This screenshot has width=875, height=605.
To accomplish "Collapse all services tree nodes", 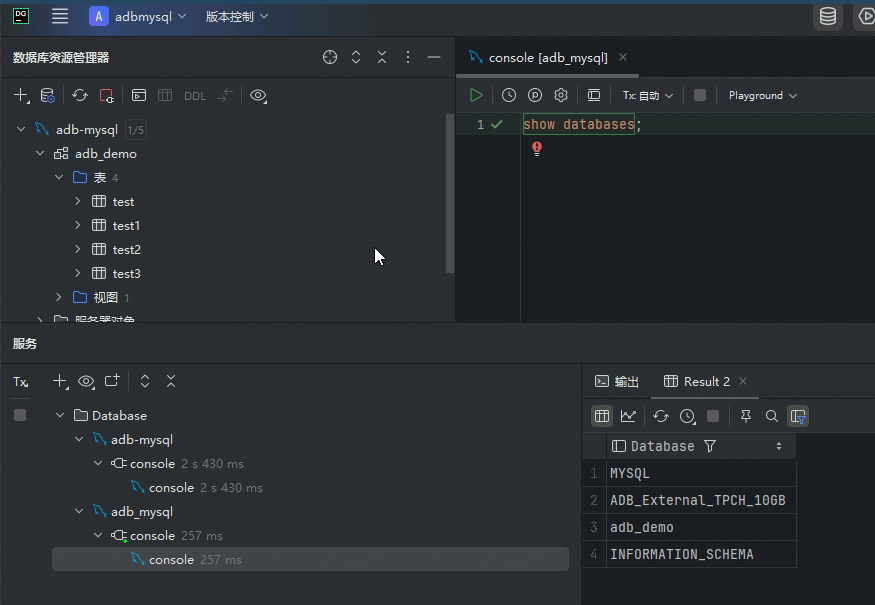I will point(171,381).
